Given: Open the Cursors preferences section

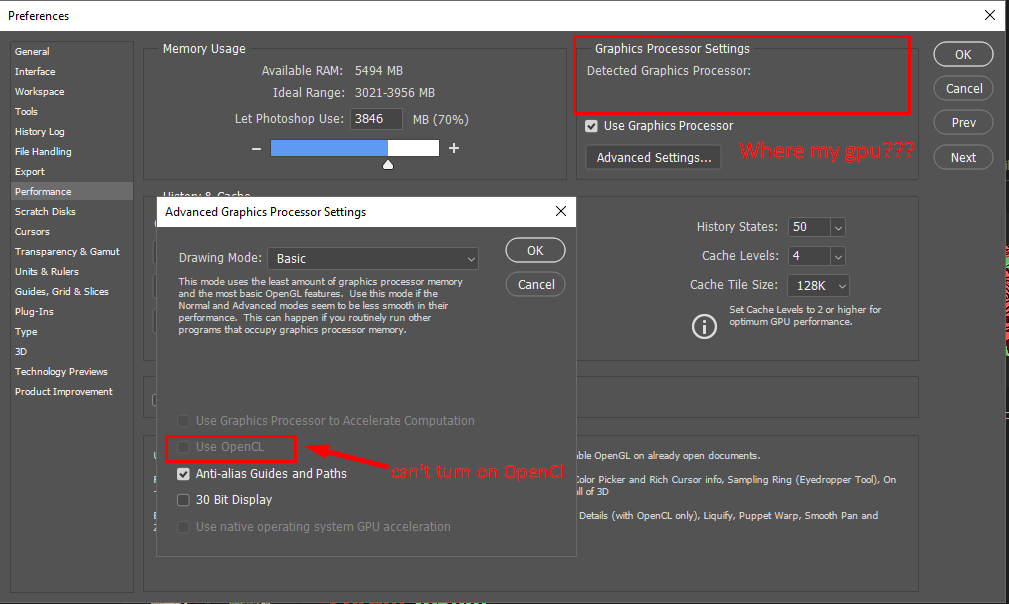Looking at the screenshot, I should tap(33, 231).
